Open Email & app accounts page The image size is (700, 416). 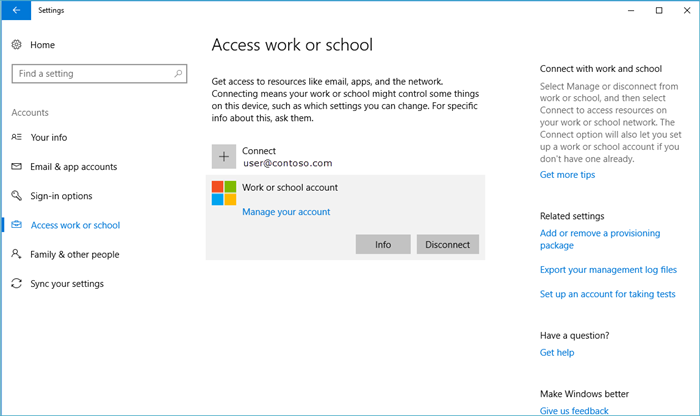73,167
